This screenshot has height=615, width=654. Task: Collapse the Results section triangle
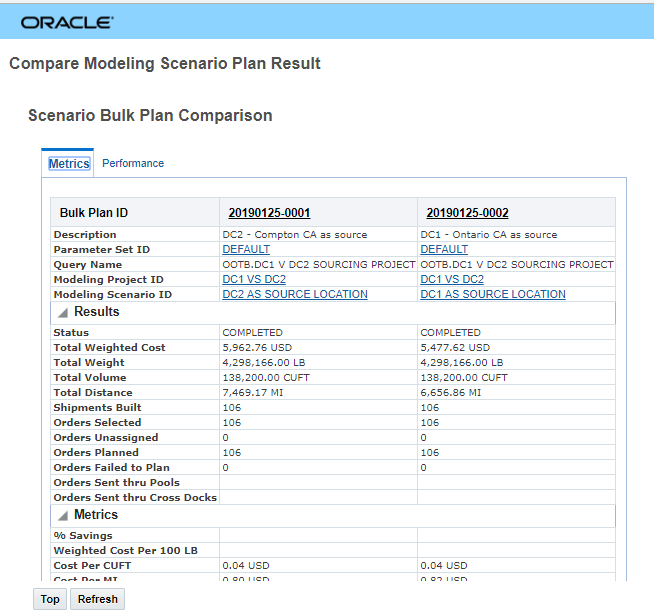[62, 313]
